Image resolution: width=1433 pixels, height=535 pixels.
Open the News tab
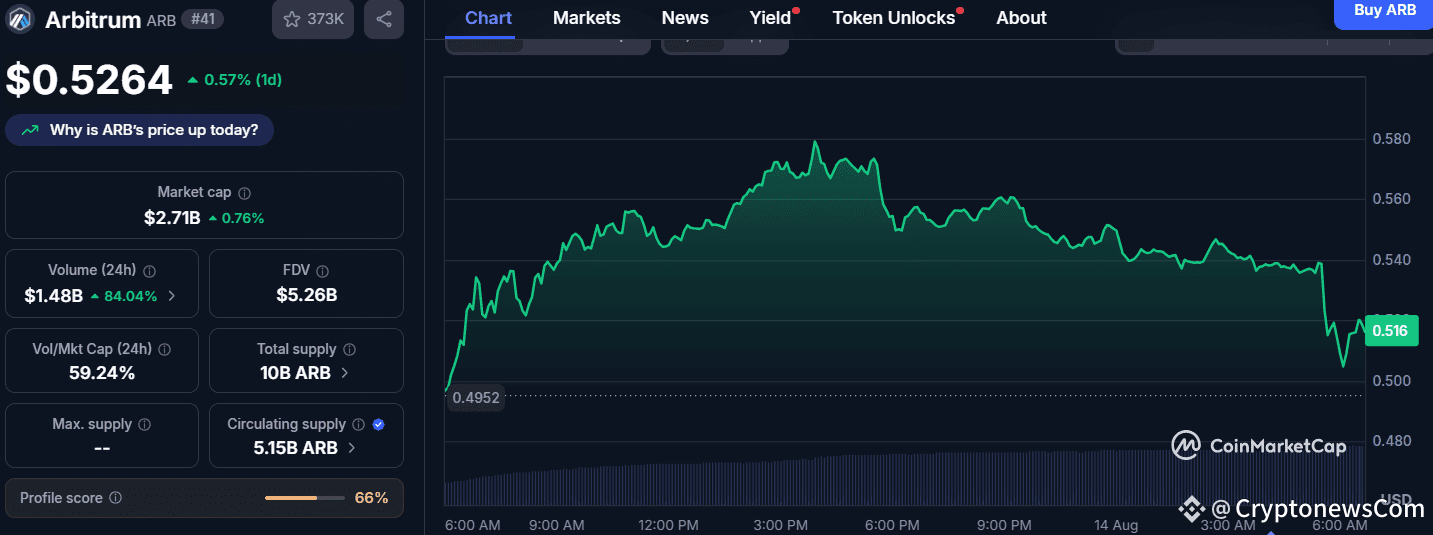(x=685, y=18)
